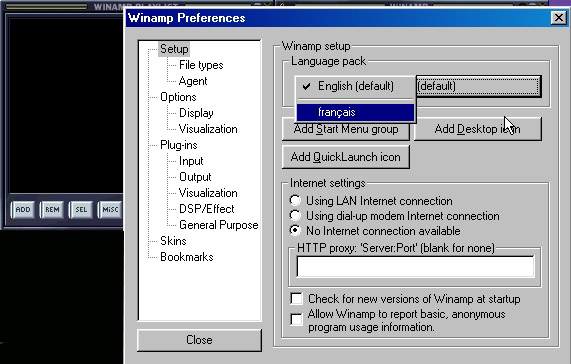Close Winamp Preferences with X button
Screen dimensions: 571x364
[559, 17]
